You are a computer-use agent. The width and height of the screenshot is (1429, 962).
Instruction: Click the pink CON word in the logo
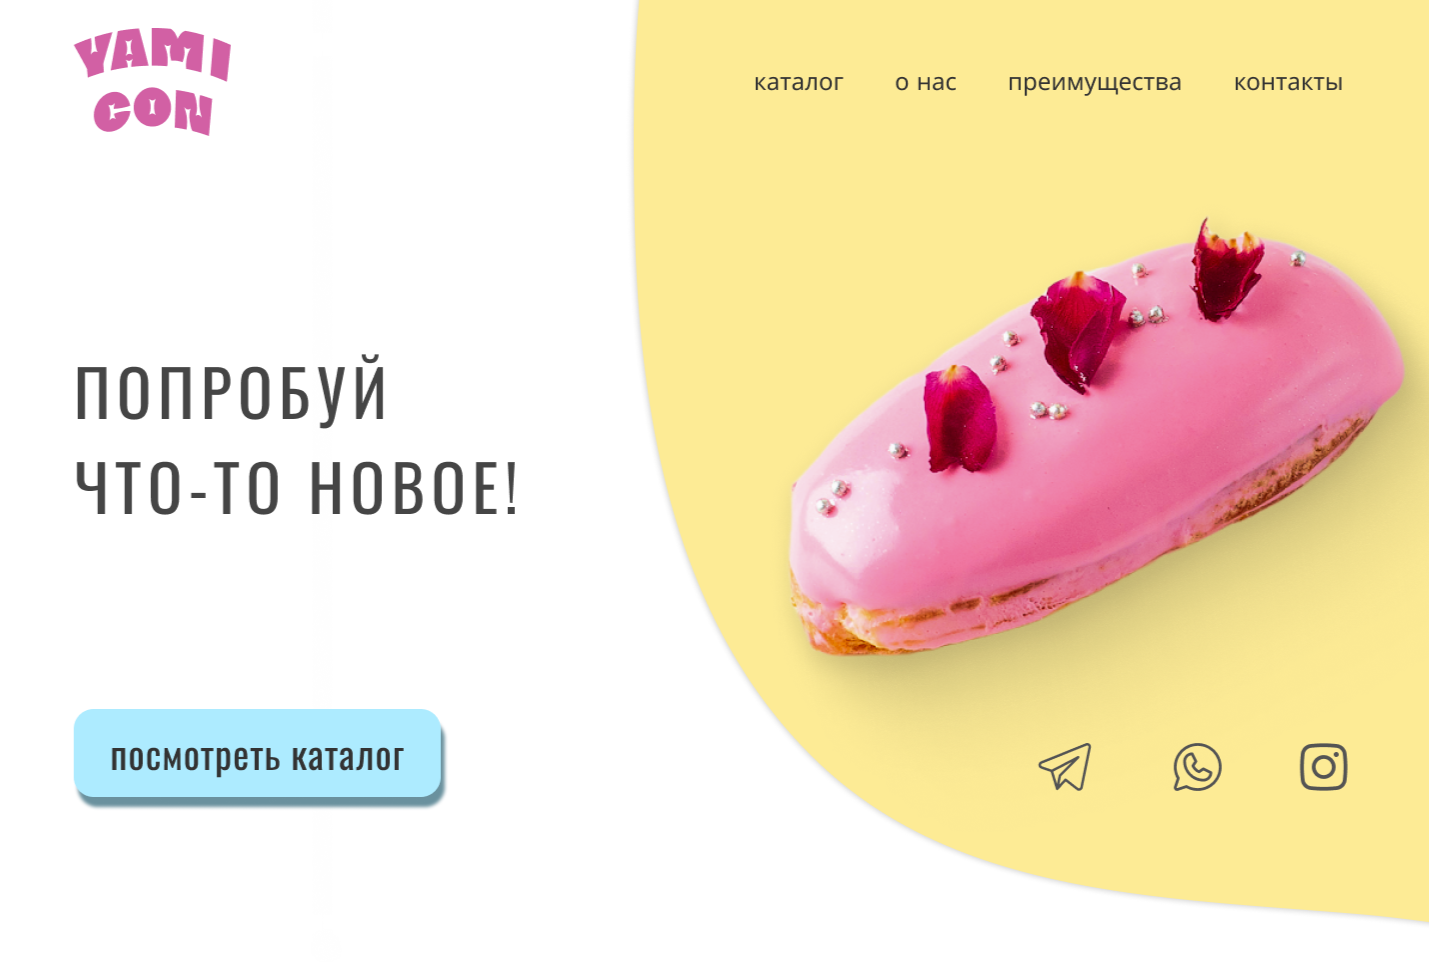pyautogui.click(x=153, y=112)
